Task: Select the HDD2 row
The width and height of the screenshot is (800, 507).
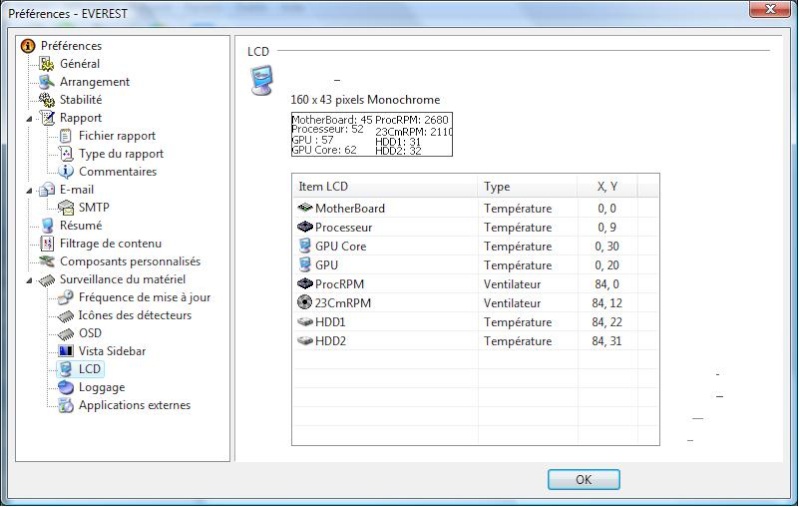Action: coord(475,341)
